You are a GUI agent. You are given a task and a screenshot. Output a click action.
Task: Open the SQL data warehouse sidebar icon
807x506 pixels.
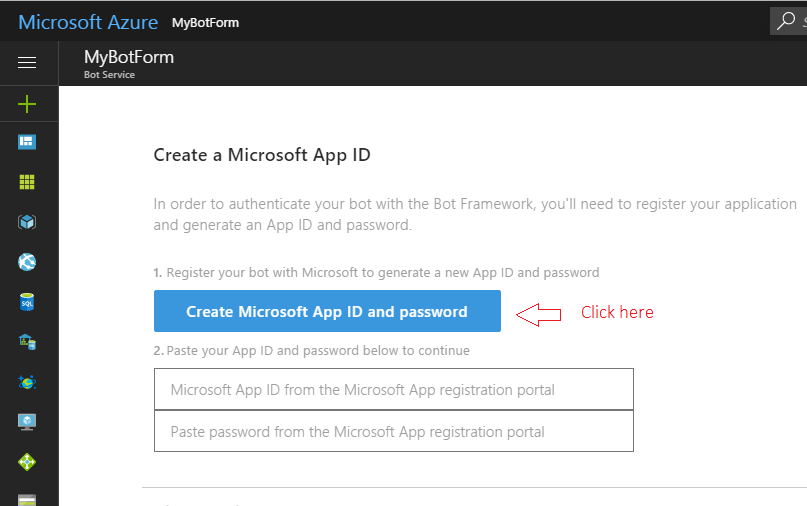[x=27, y=342]
